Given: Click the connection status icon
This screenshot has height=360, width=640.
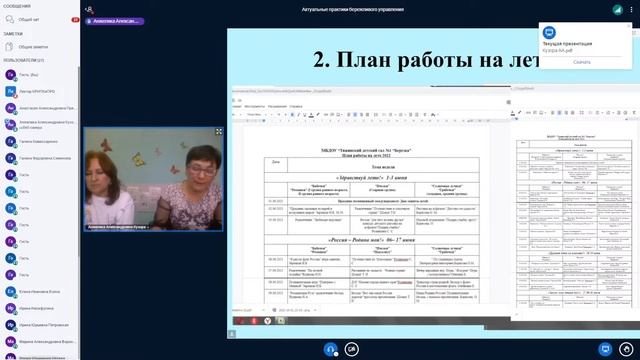Looking at the screenshot, I should 618,9.
